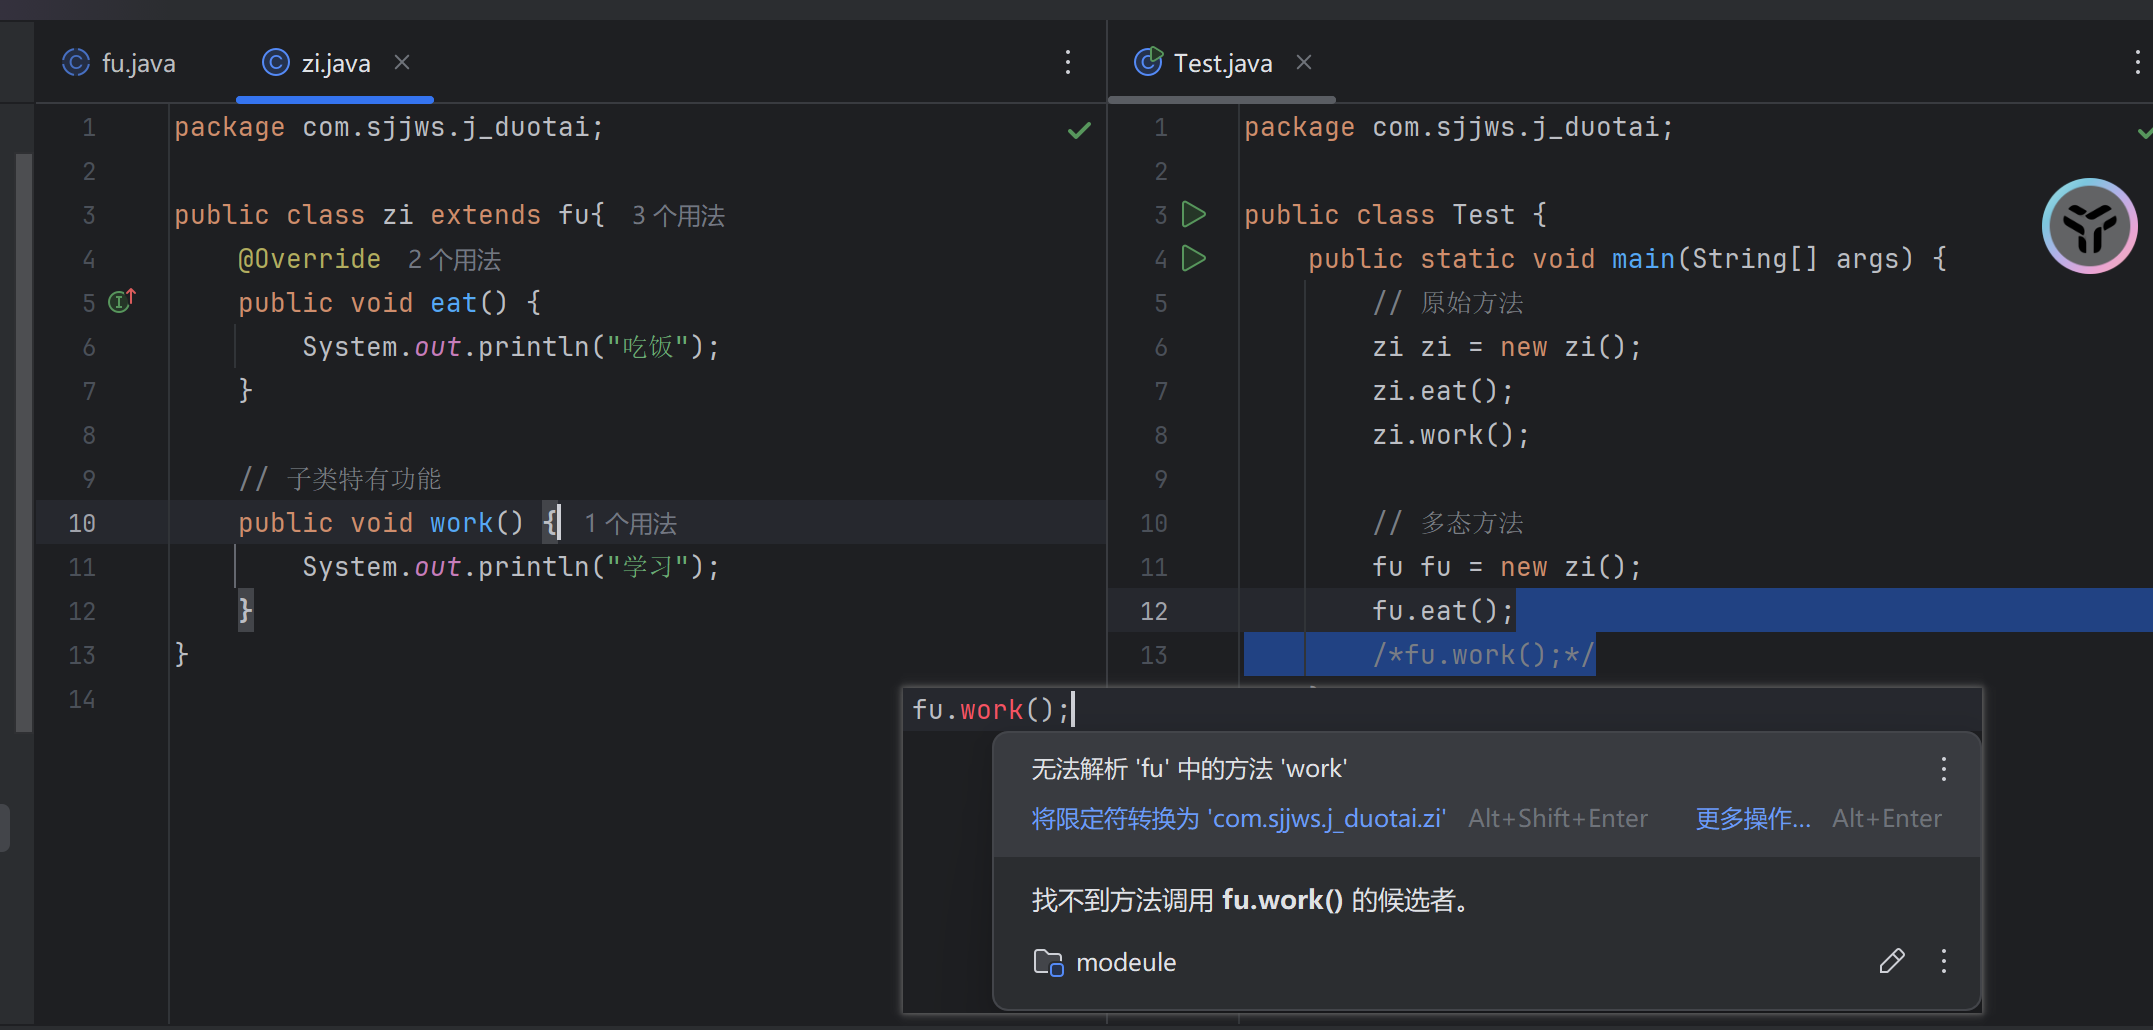
Task: Click the '3 个用法' usages hint
Action: coord(678,215)
